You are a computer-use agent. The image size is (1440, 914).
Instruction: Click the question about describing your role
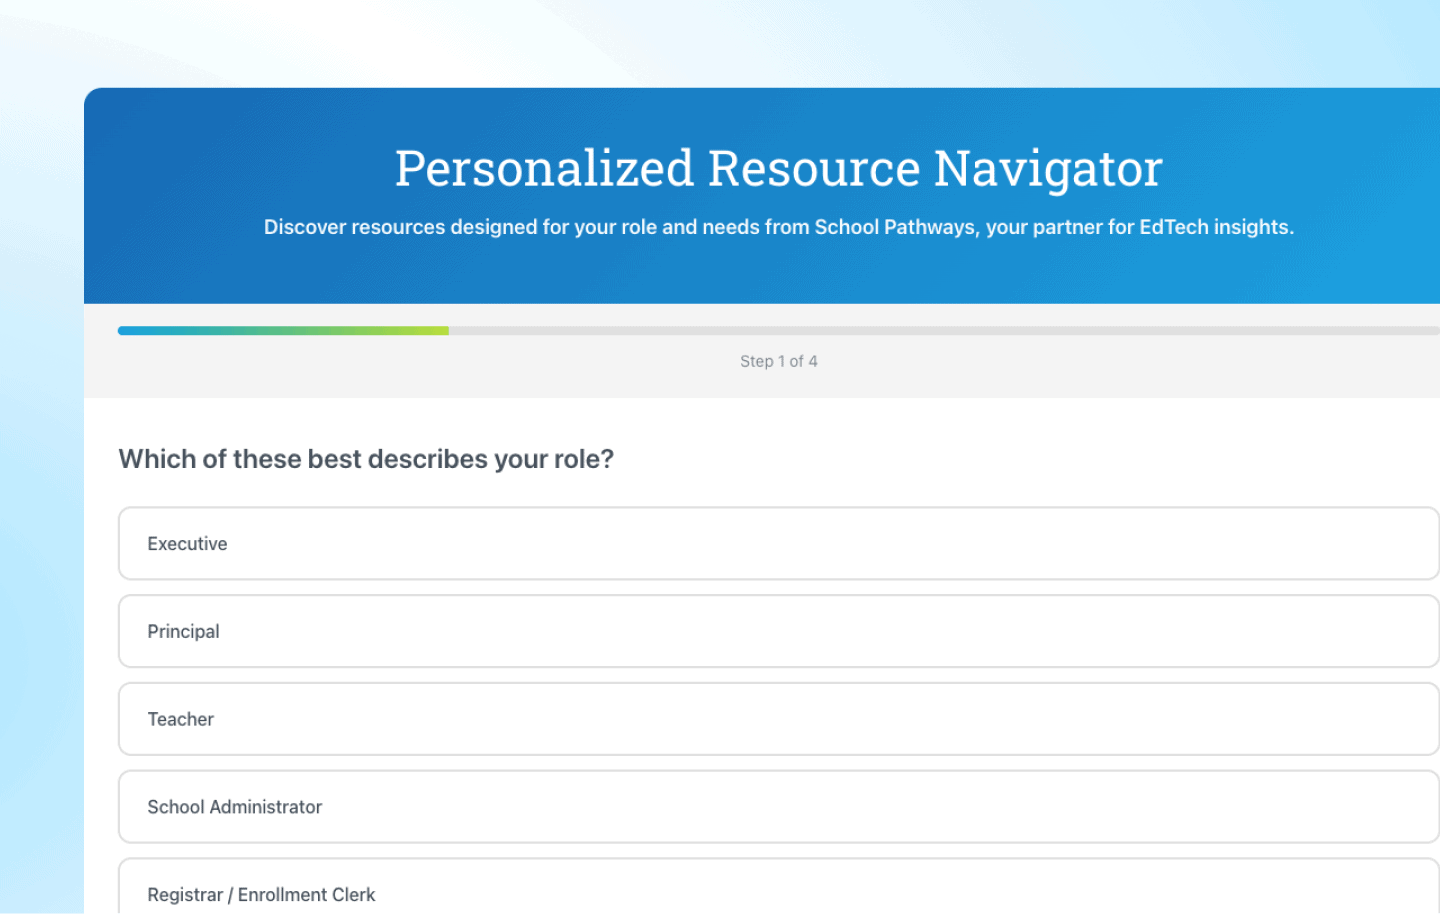coord(366,458)
